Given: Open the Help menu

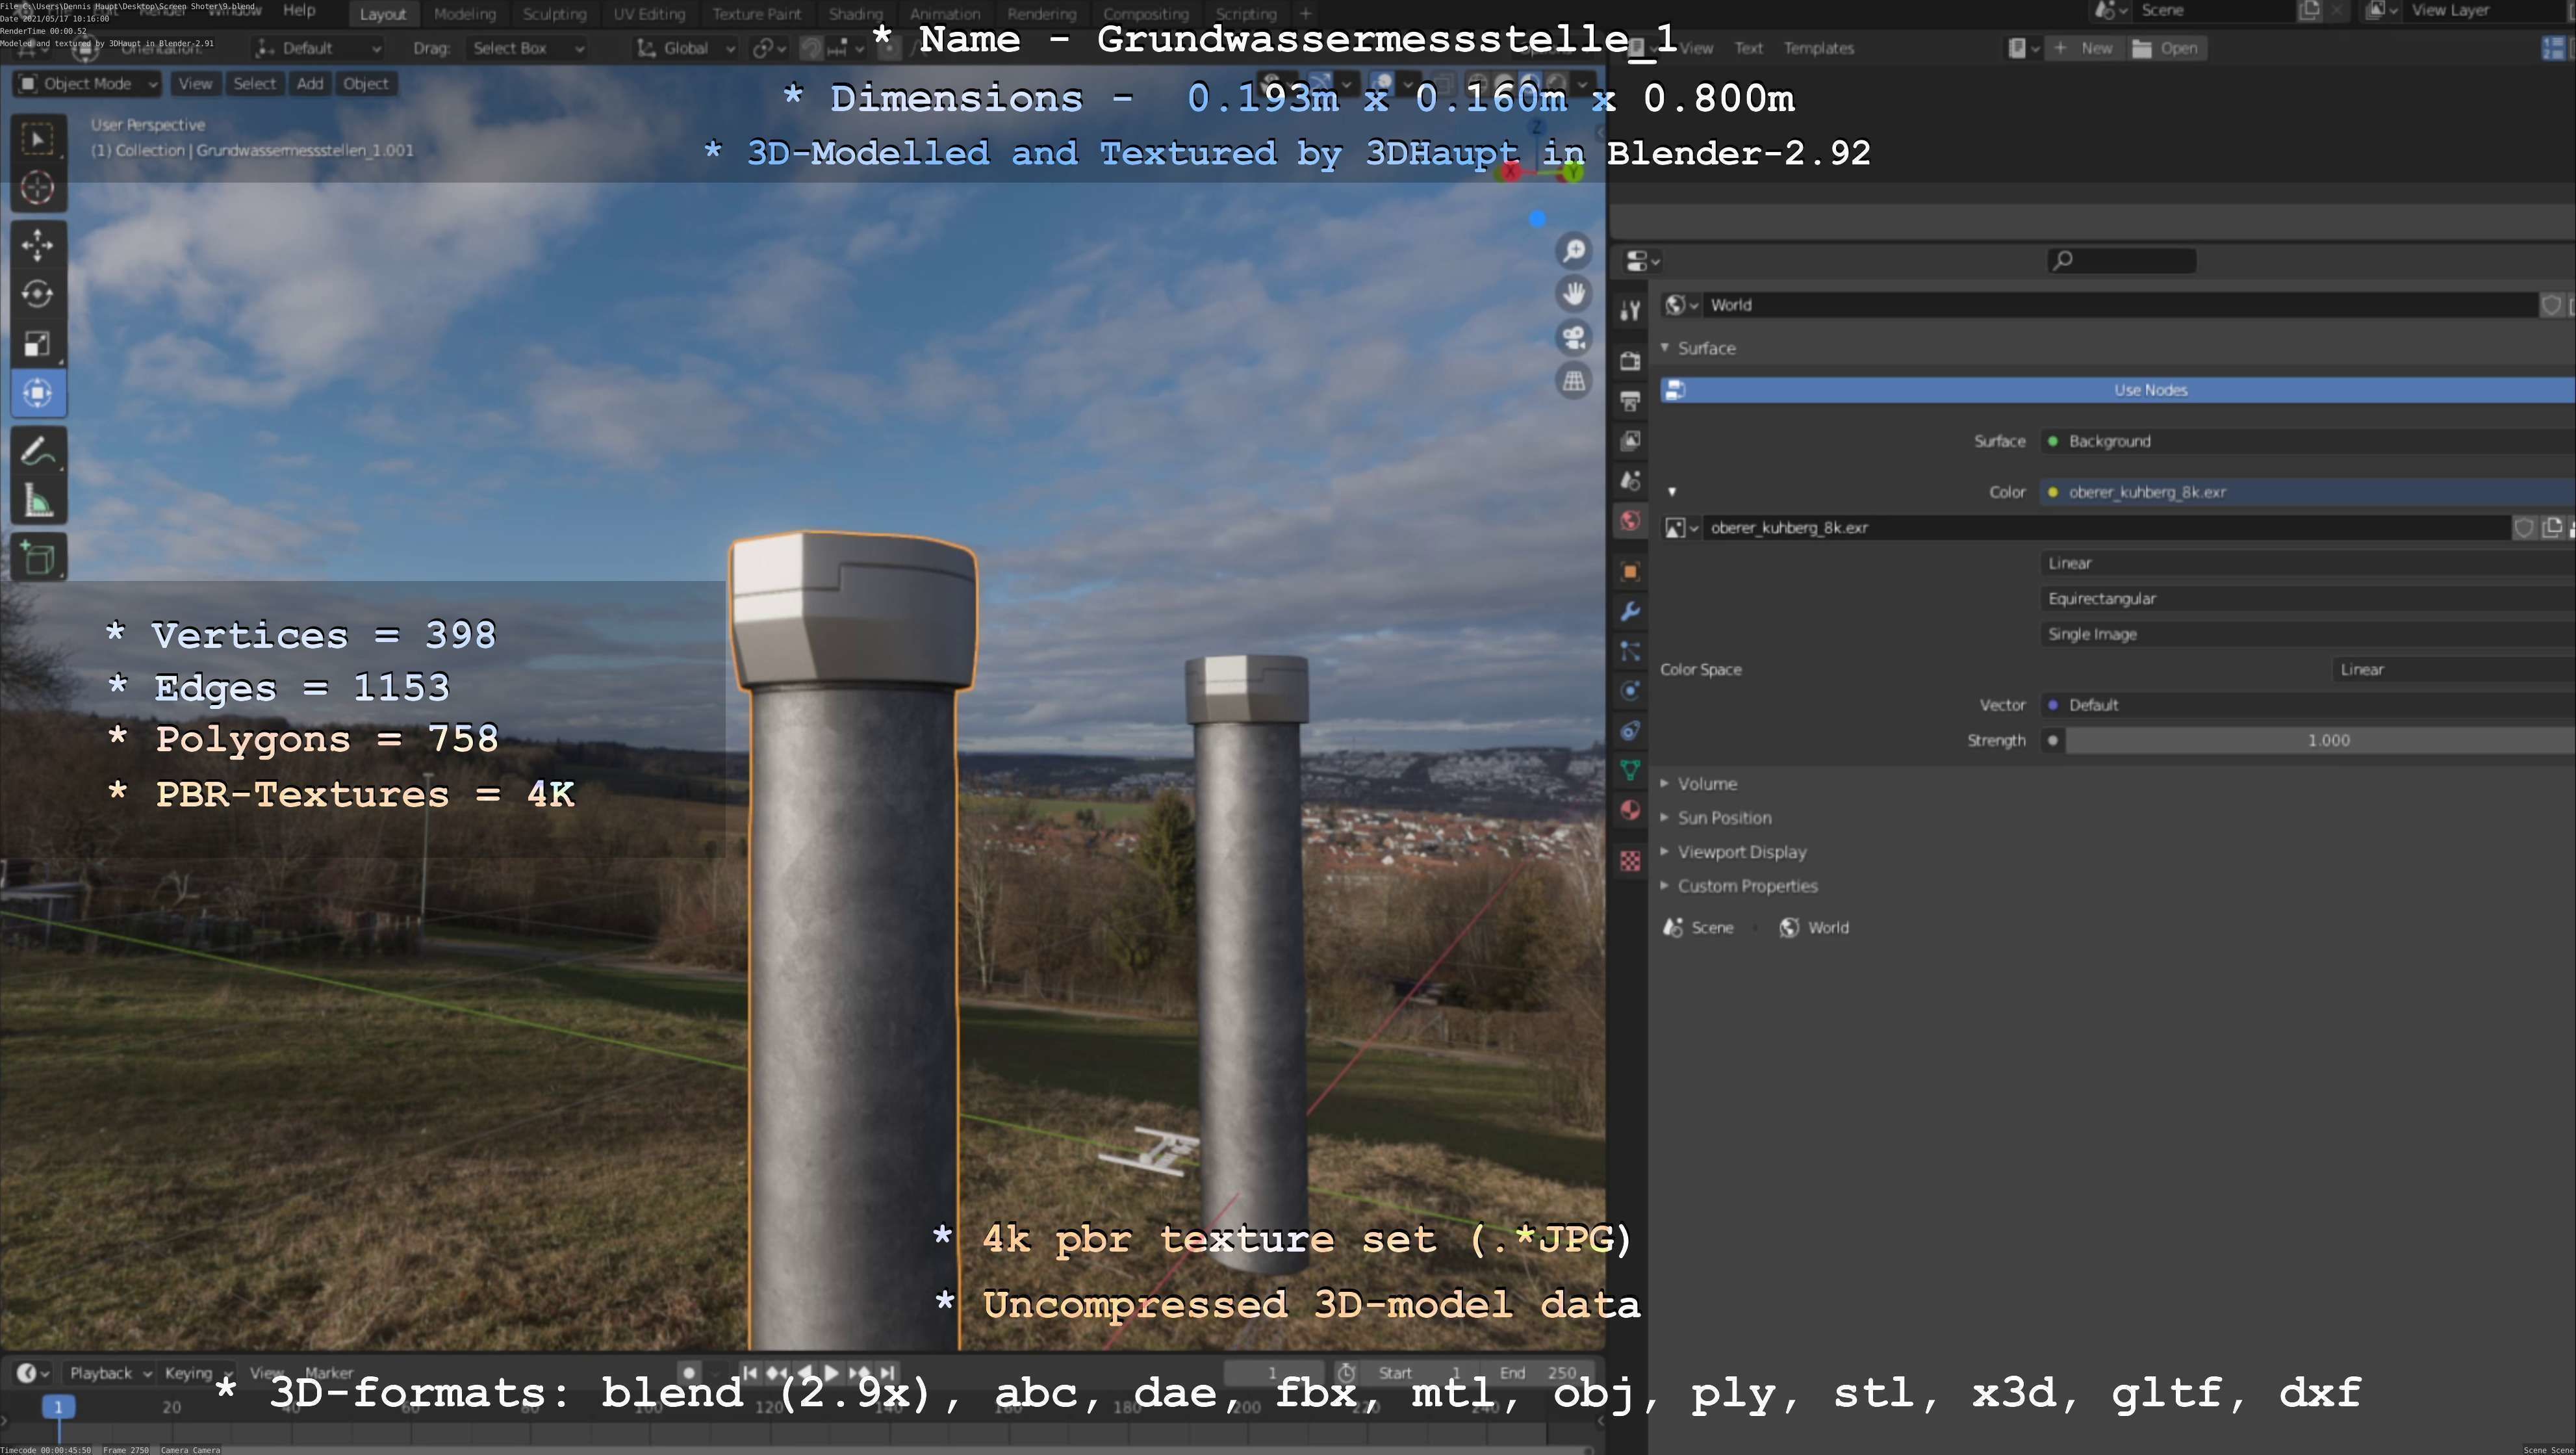Looking at the screenshot, I should (x=299, y=11).
